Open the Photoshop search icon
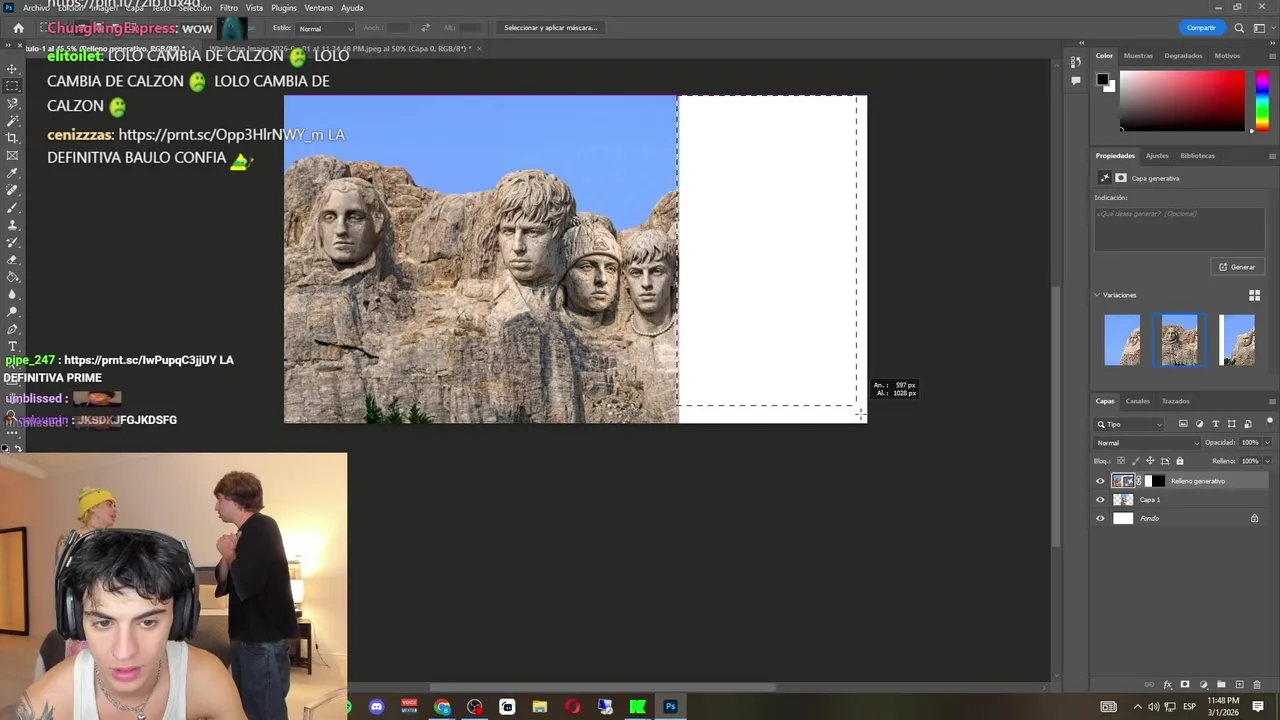1280x720 pixels. pos(1239,28)
